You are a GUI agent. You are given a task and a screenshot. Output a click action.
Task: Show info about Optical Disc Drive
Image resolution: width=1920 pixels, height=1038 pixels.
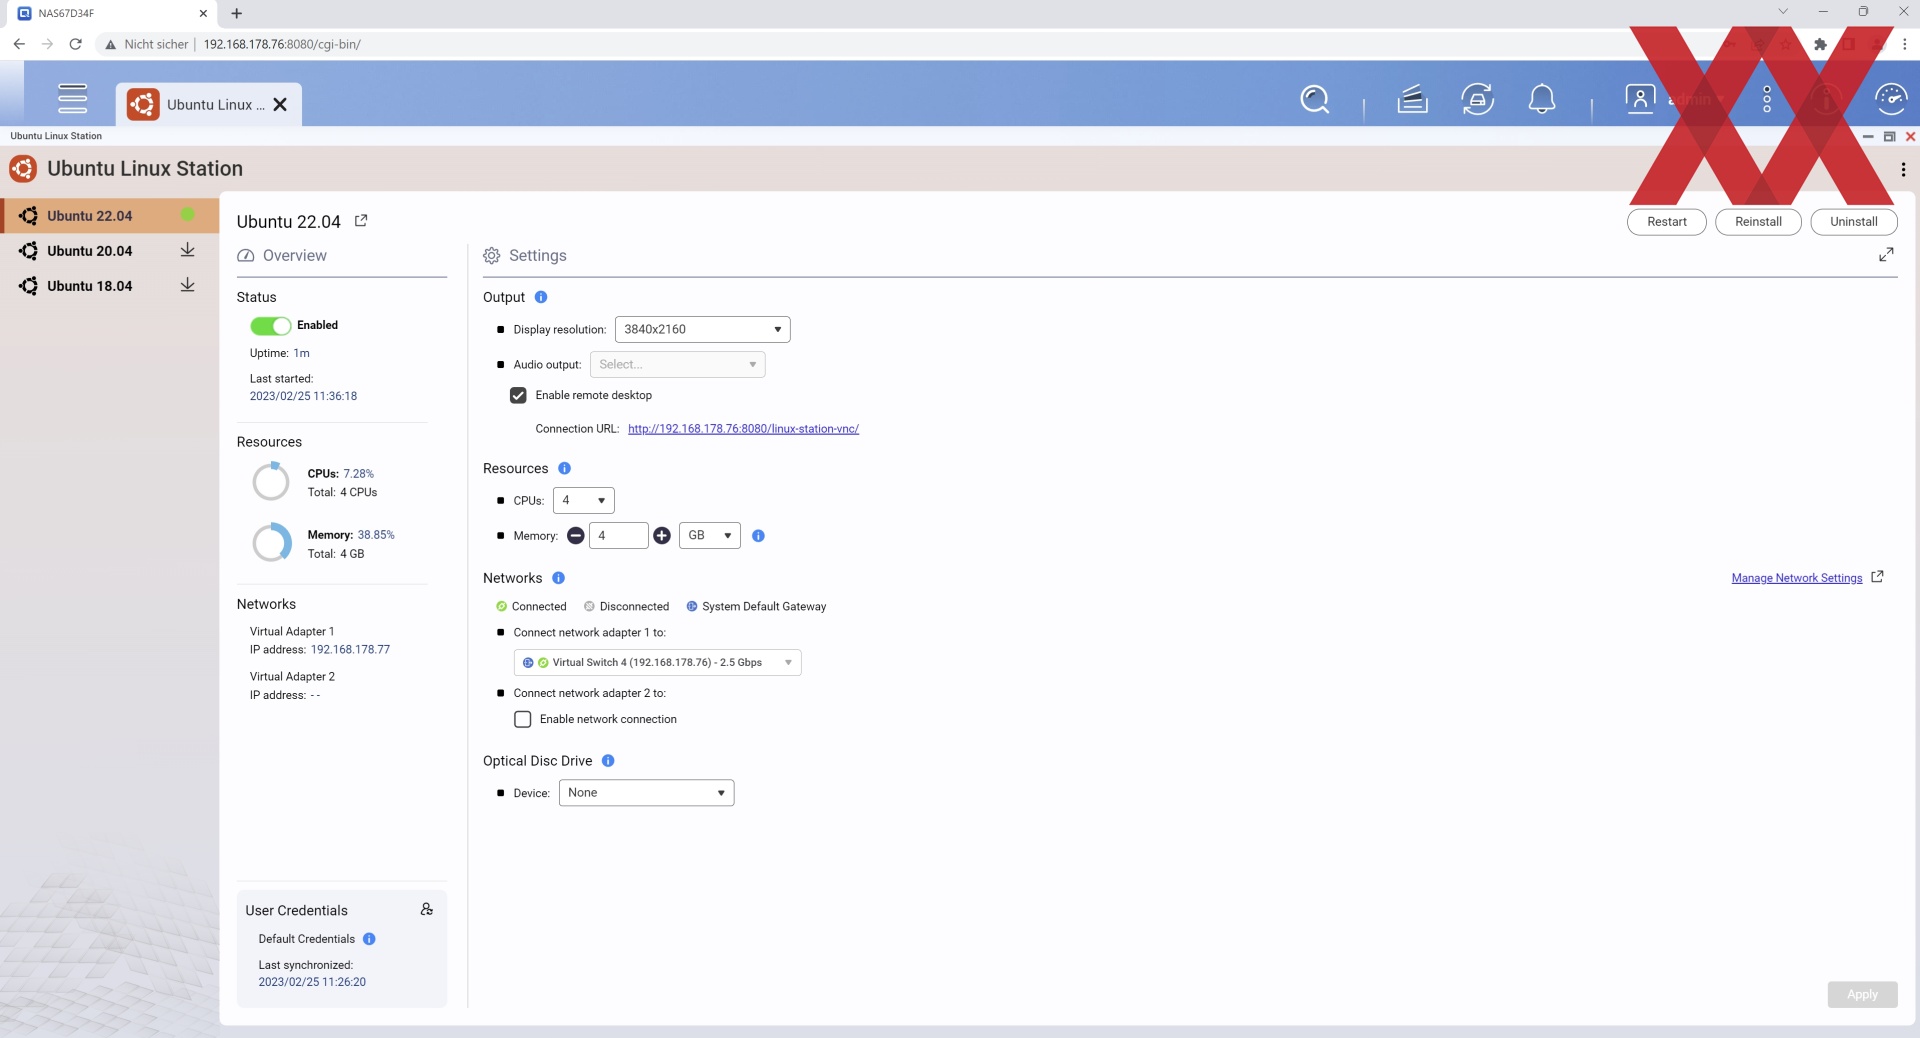click(608, 761)
